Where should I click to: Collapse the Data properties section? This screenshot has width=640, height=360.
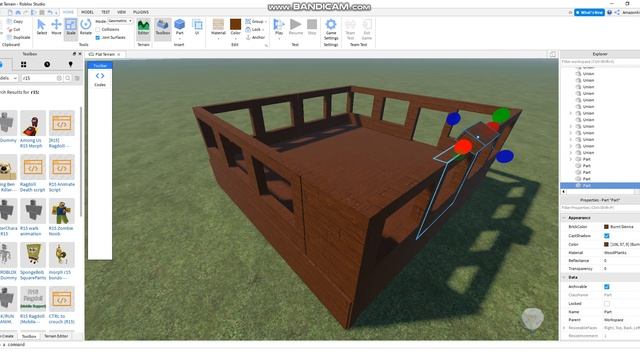[x=564, y=278]
